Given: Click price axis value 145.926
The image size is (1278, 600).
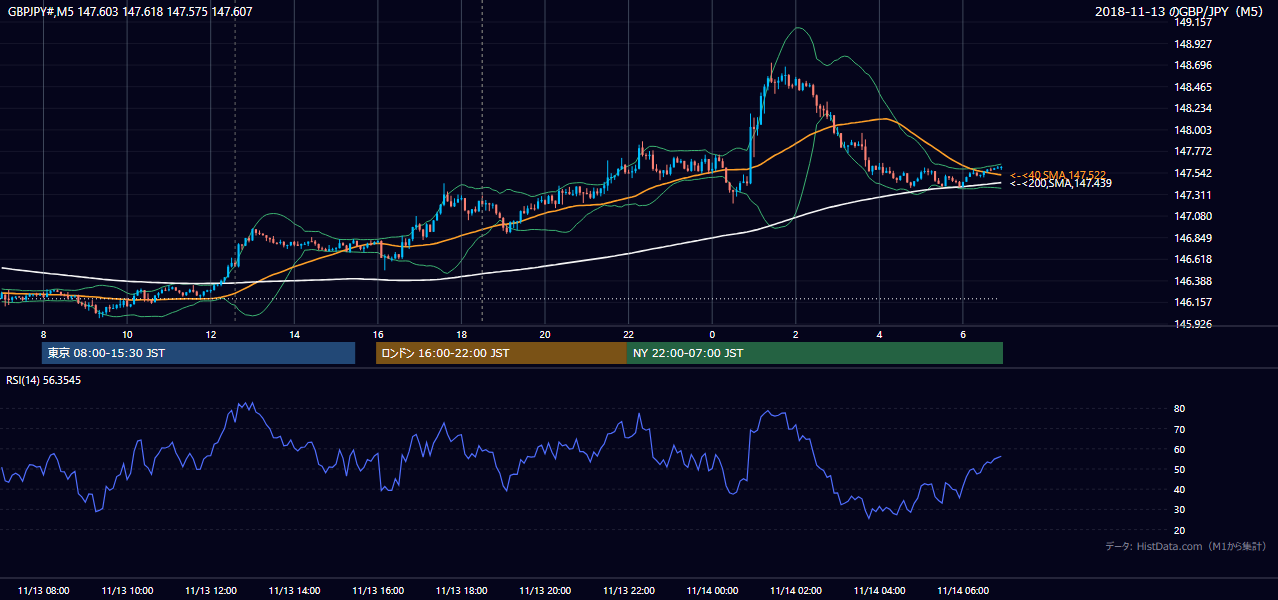Looking at the screenshot, I should [x=1193, y=324].
